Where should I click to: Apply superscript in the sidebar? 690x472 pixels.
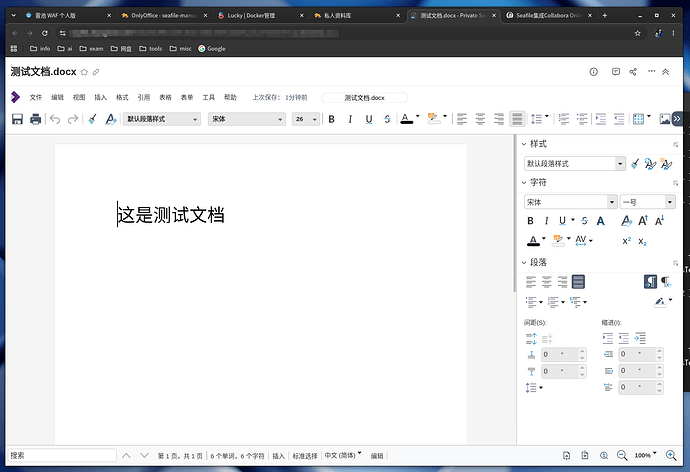(627, 241)
